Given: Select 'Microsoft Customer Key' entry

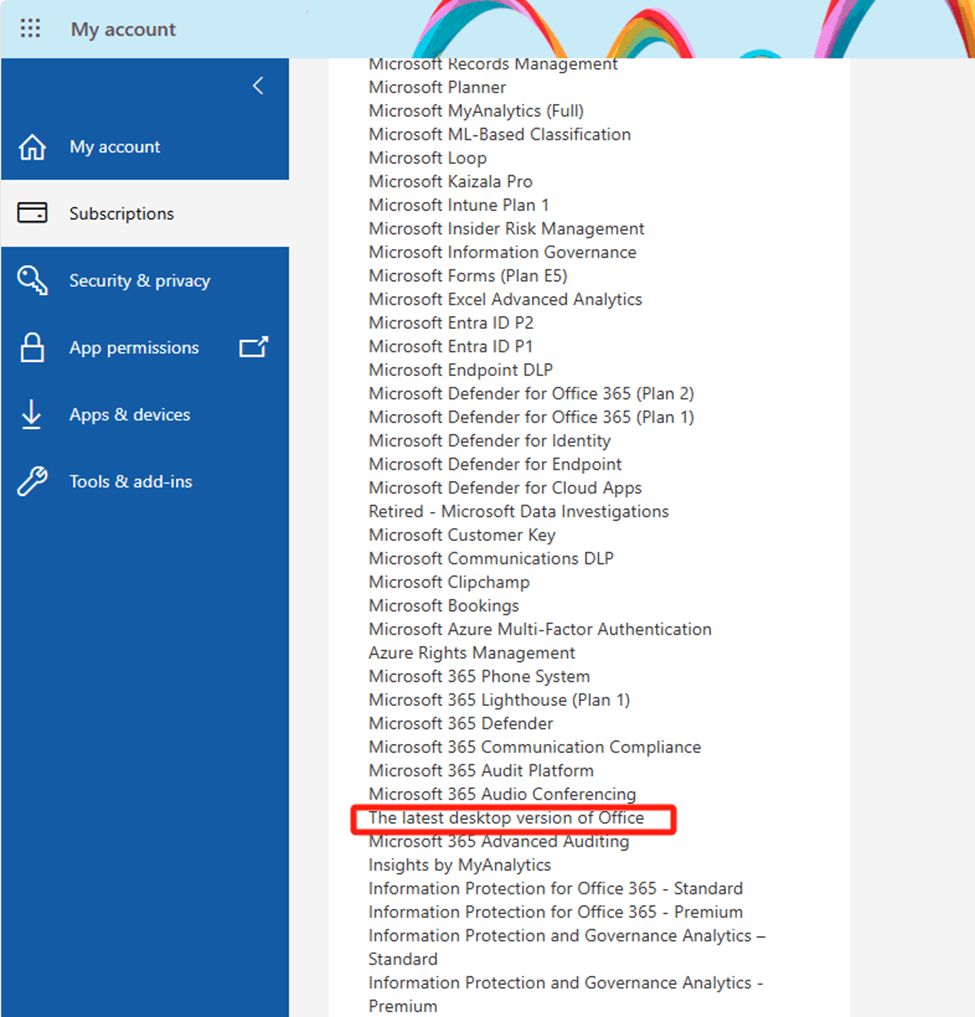Looking at the screenshot, I should tap(462, 535).
